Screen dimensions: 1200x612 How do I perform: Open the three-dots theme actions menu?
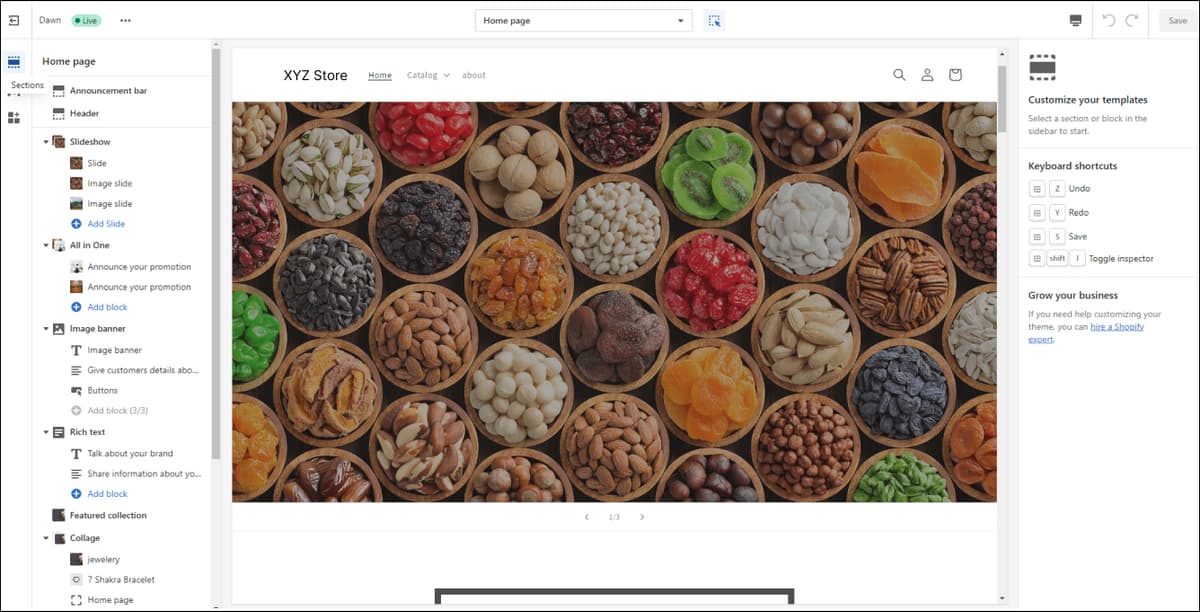coord(125,20)
